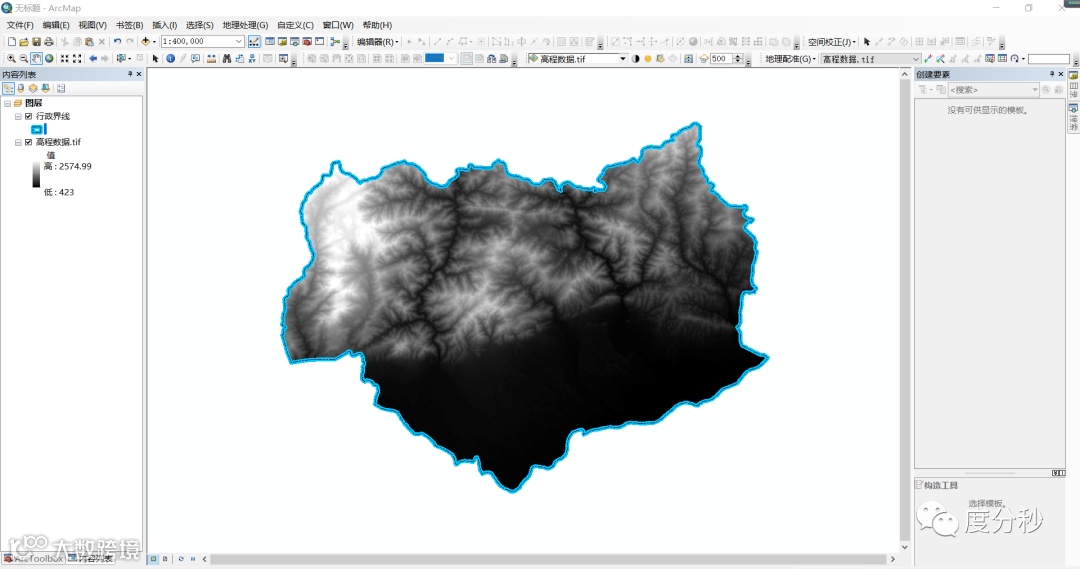Open the HTML Popup tool
Viewport: 1080px width, 569px height.
click(x=196, y=59)
